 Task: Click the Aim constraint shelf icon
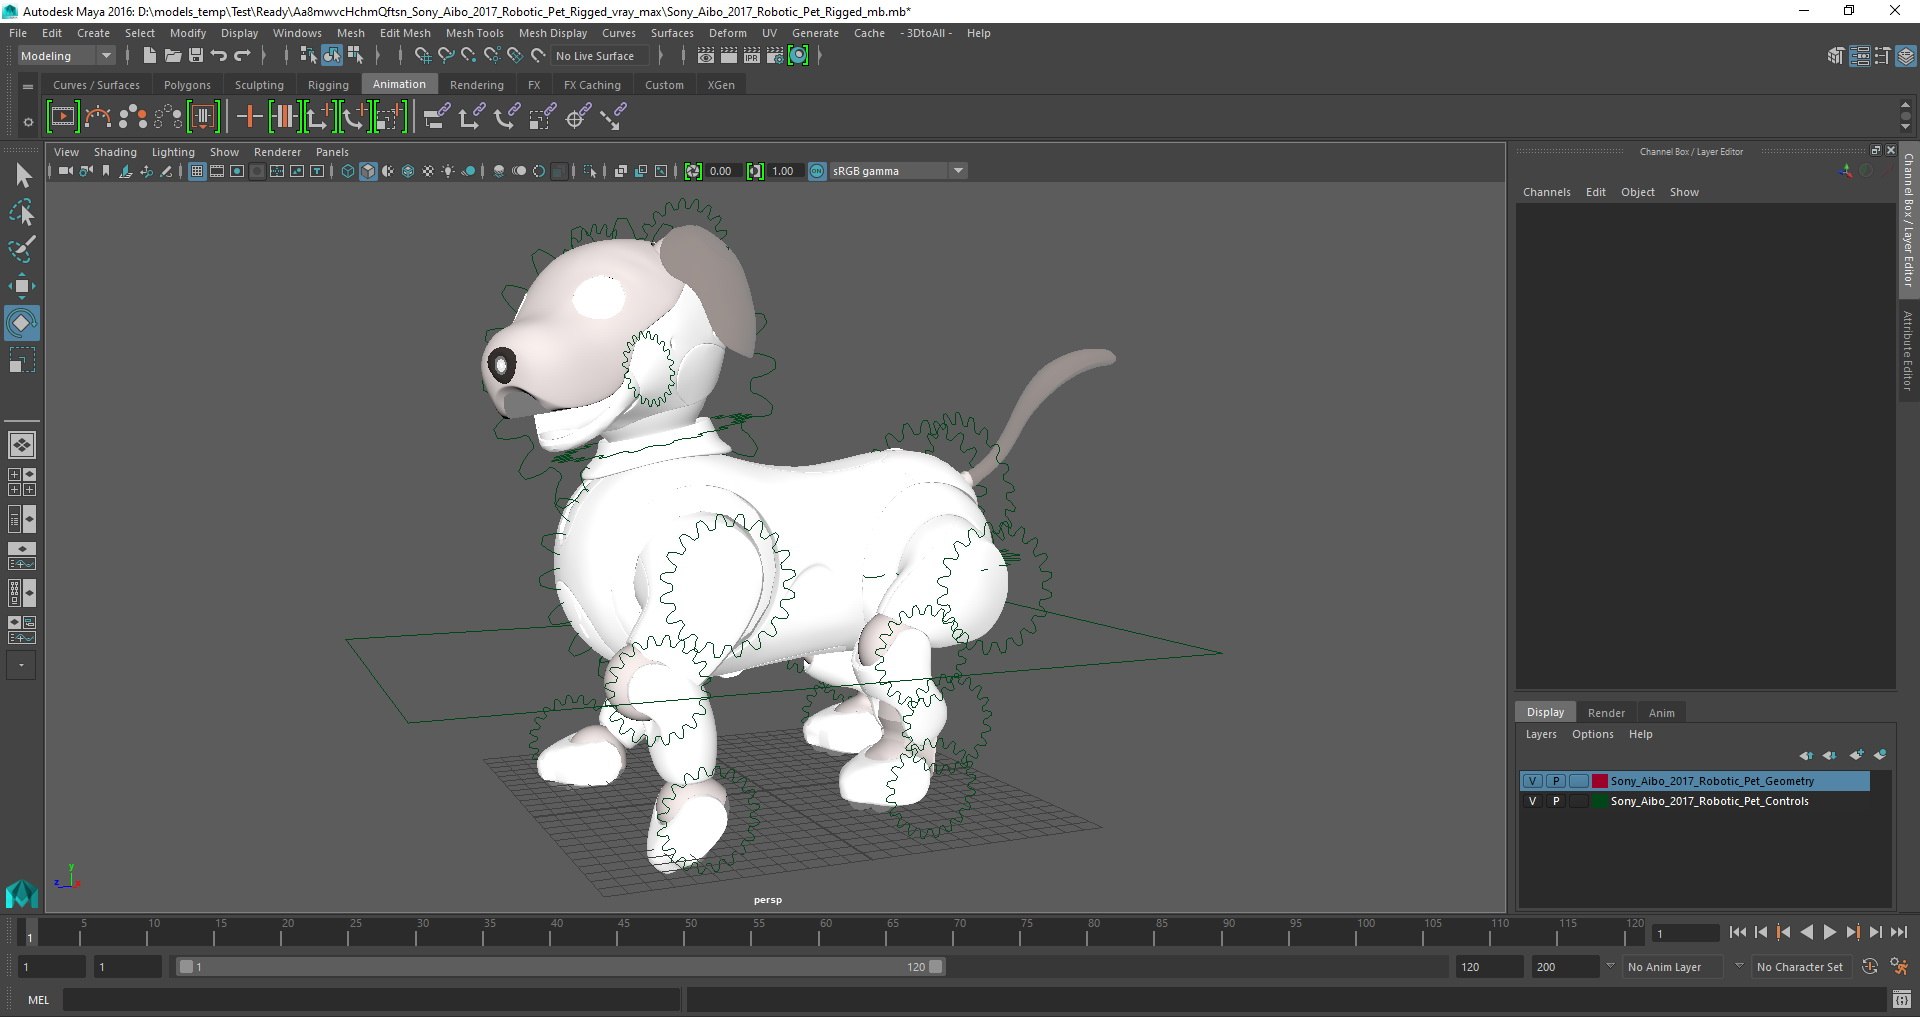(577, 117)
